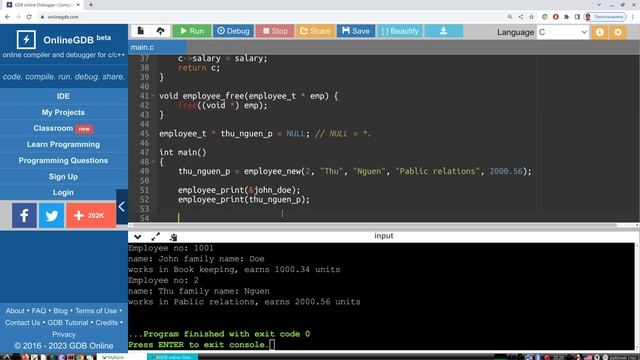
Task: Click the Upload File icon in toolbar
Action: (160, 31)
